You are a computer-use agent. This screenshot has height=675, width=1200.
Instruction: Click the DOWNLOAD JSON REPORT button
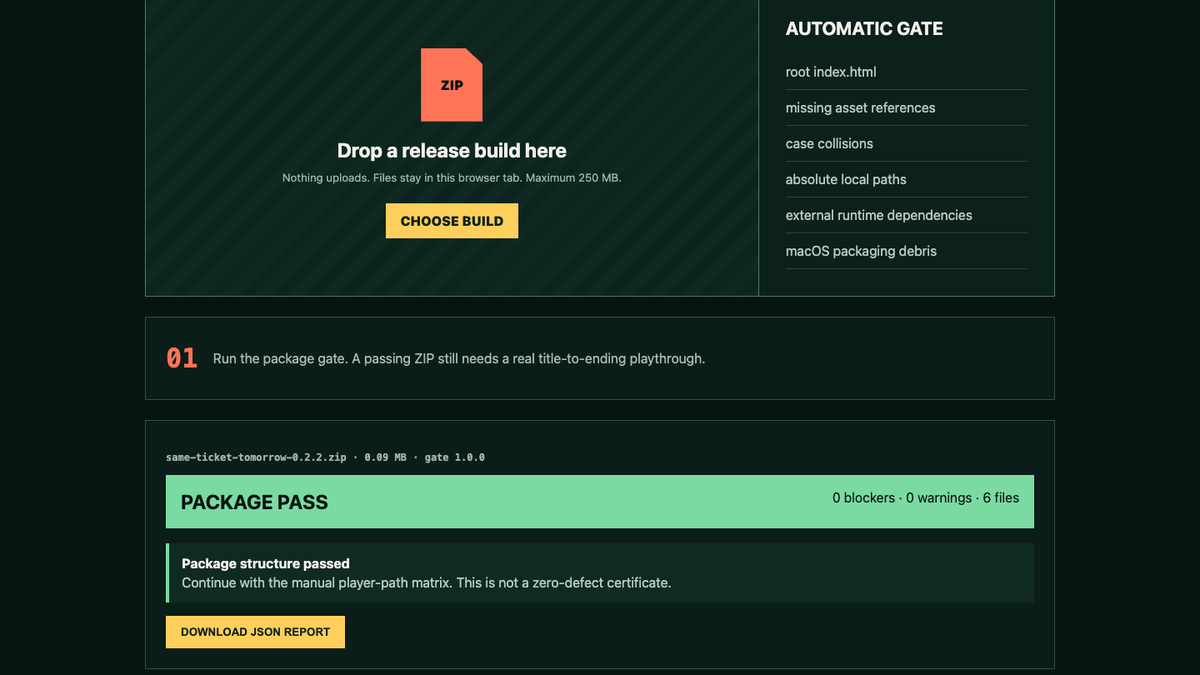point(255,632)
